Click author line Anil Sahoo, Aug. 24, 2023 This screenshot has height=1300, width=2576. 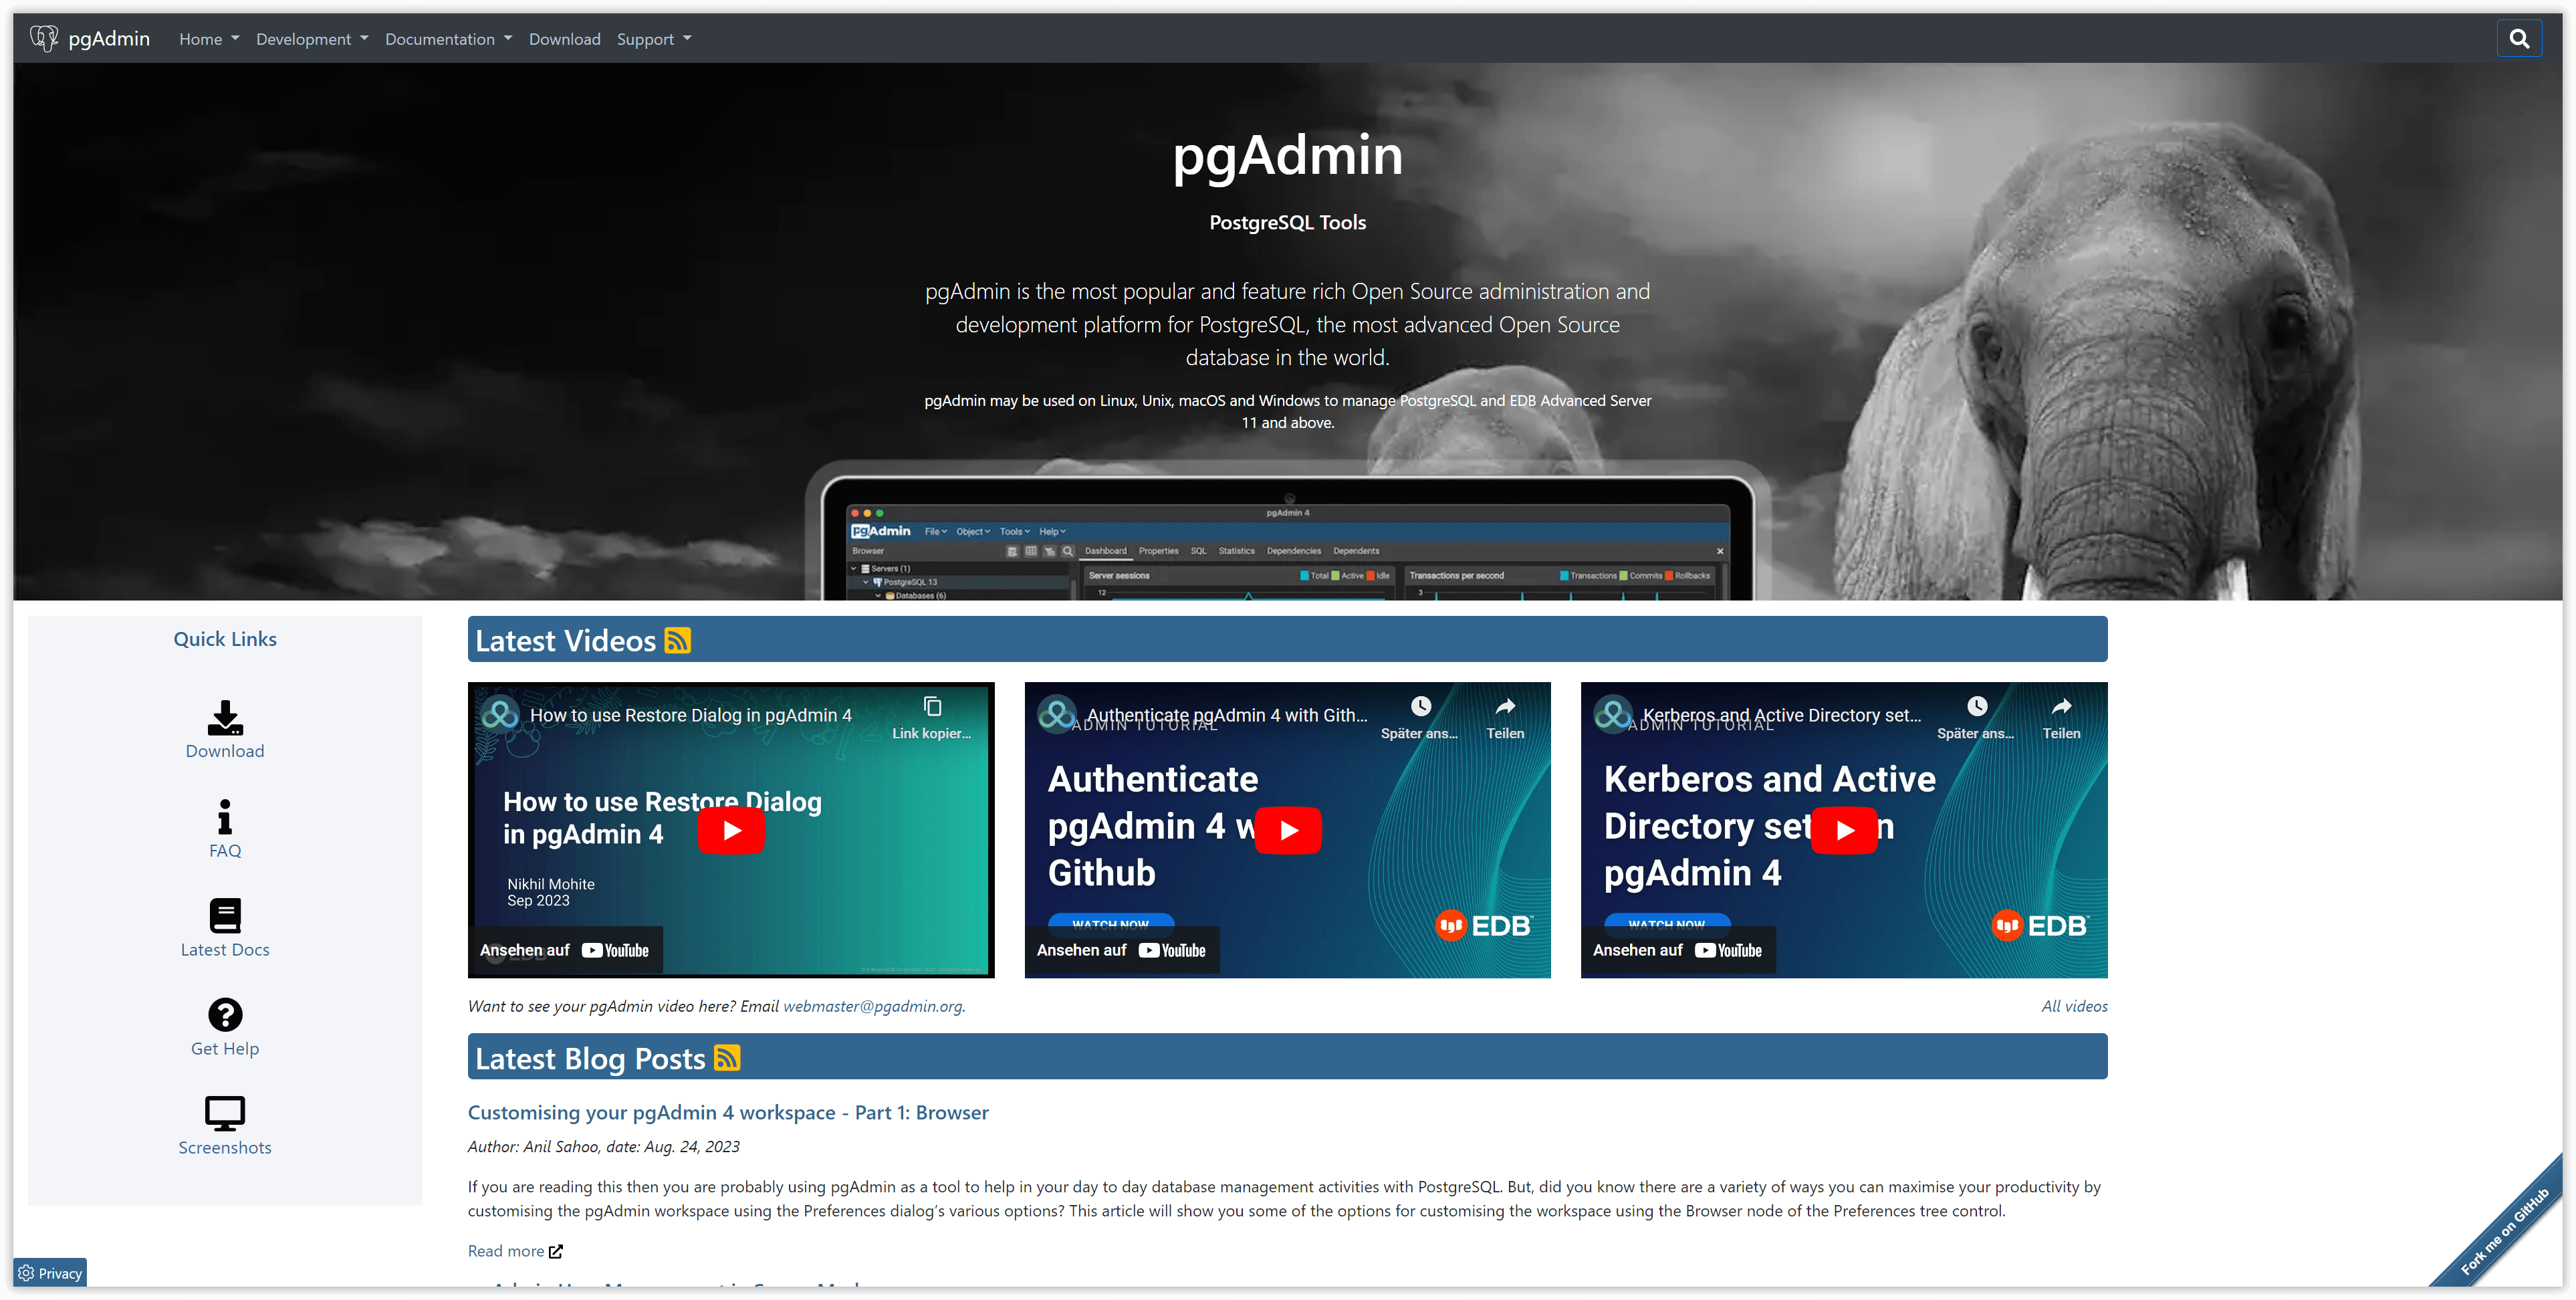604,1146
